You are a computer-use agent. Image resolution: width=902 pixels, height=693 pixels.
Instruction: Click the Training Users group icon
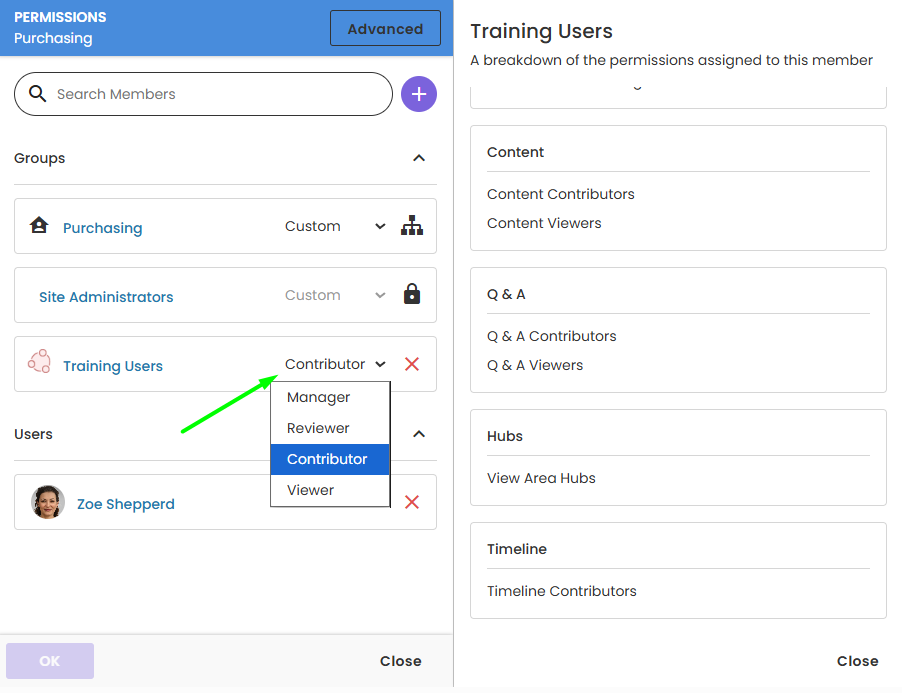point(40,362)
